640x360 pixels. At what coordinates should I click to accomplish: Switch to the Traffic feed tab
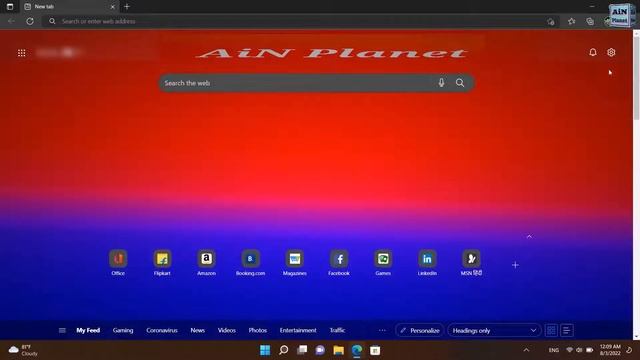coord(337,330)
